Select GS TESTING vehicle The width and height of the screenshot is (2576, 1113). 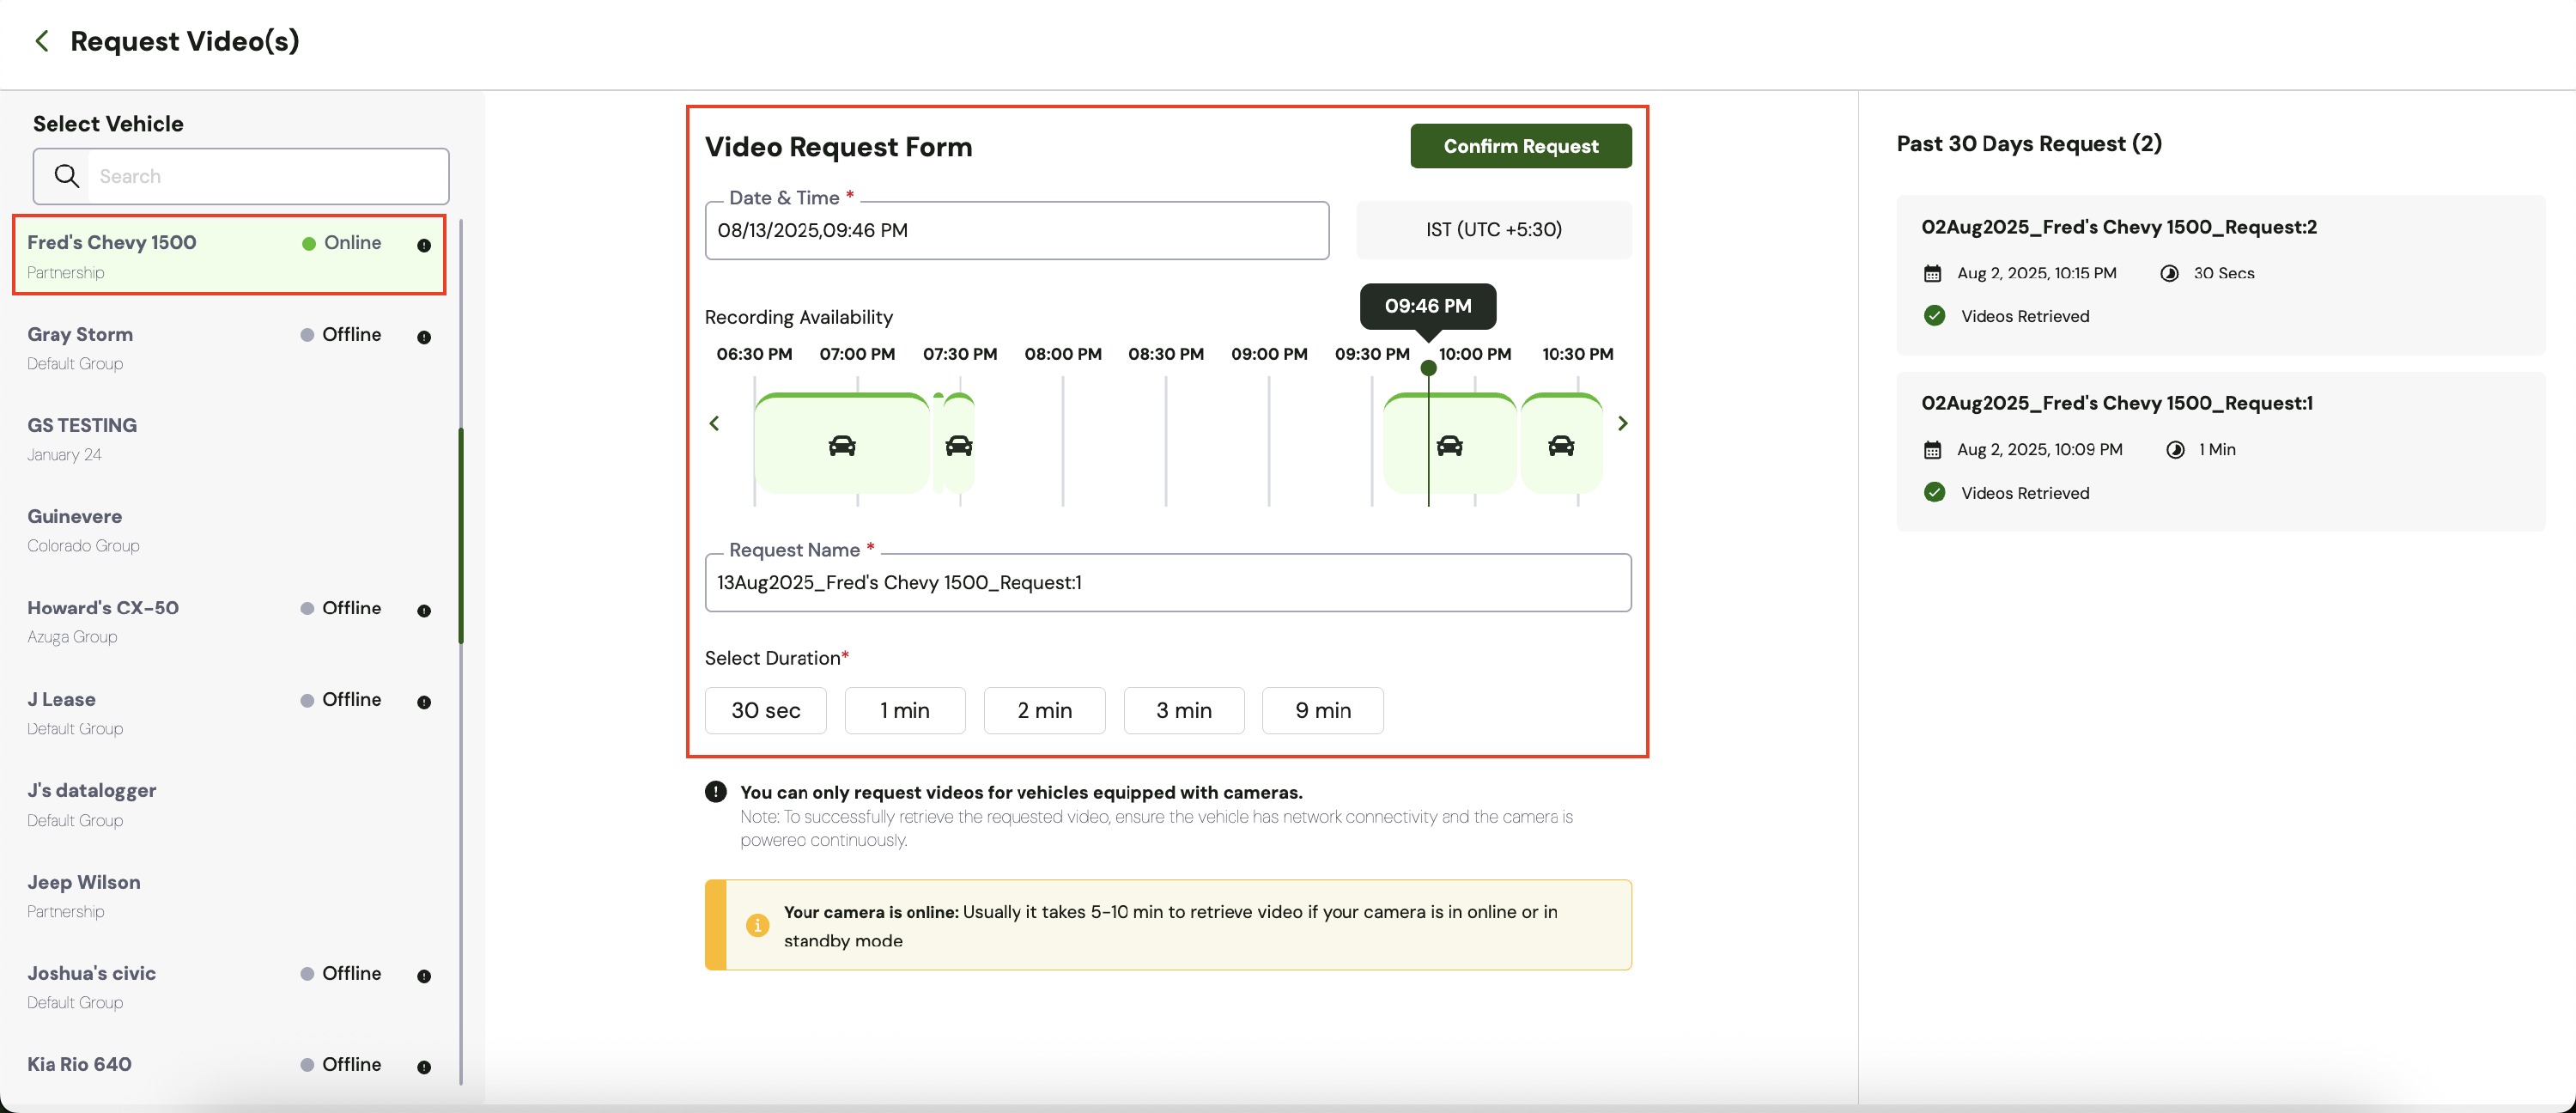point(229,438)
